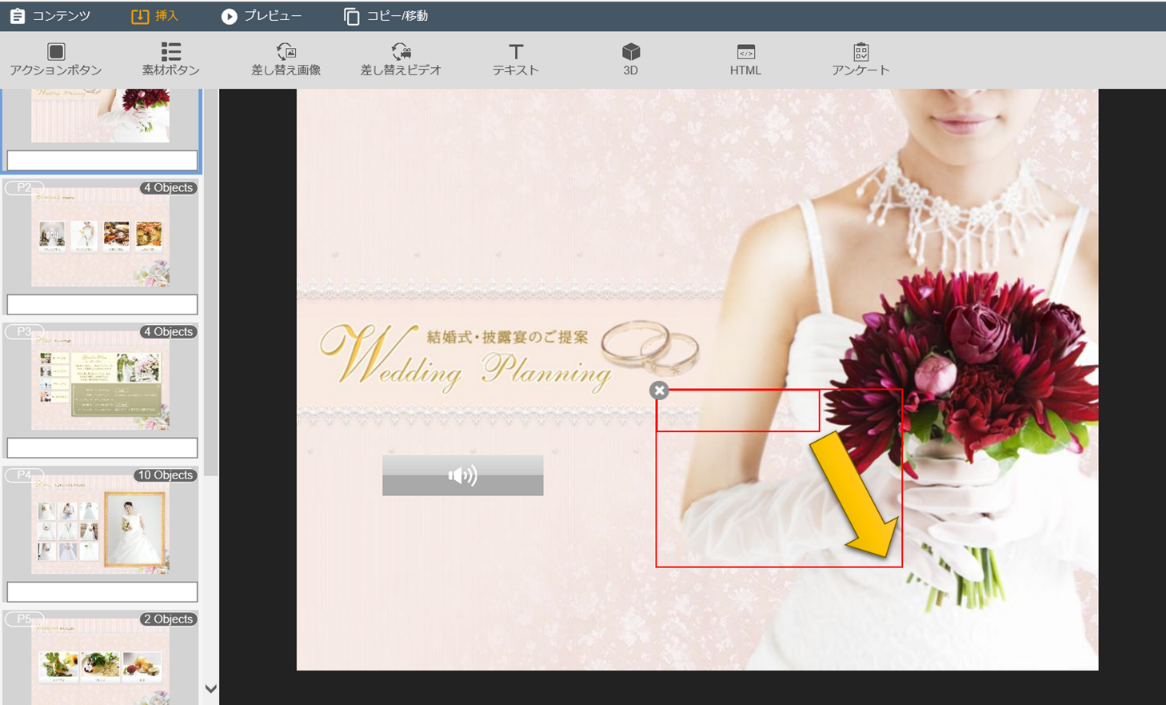Click the name field under page P2
1166x705 pixels.
pyautogui.click(x=102, y=304)
